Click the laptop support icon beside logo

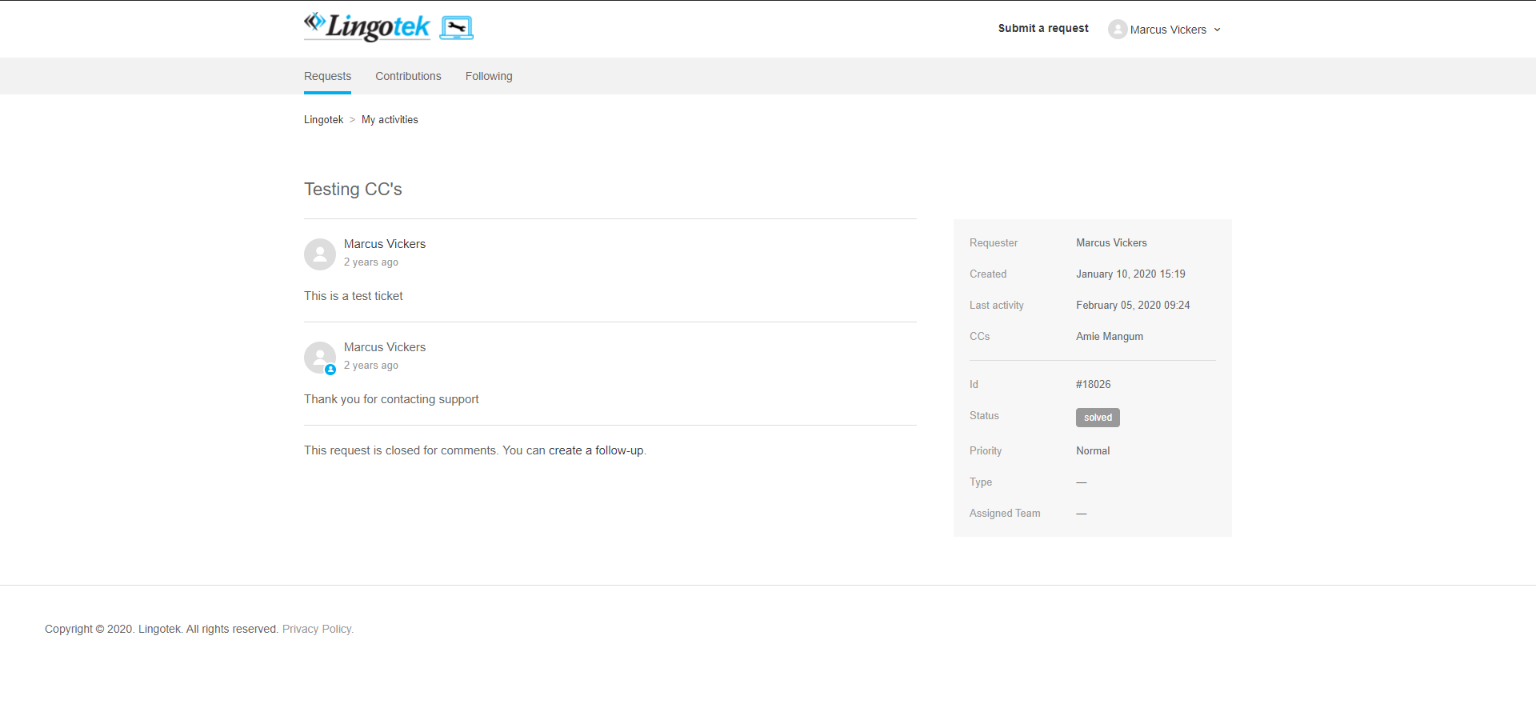pyautogui.click(x=457, y=28)
